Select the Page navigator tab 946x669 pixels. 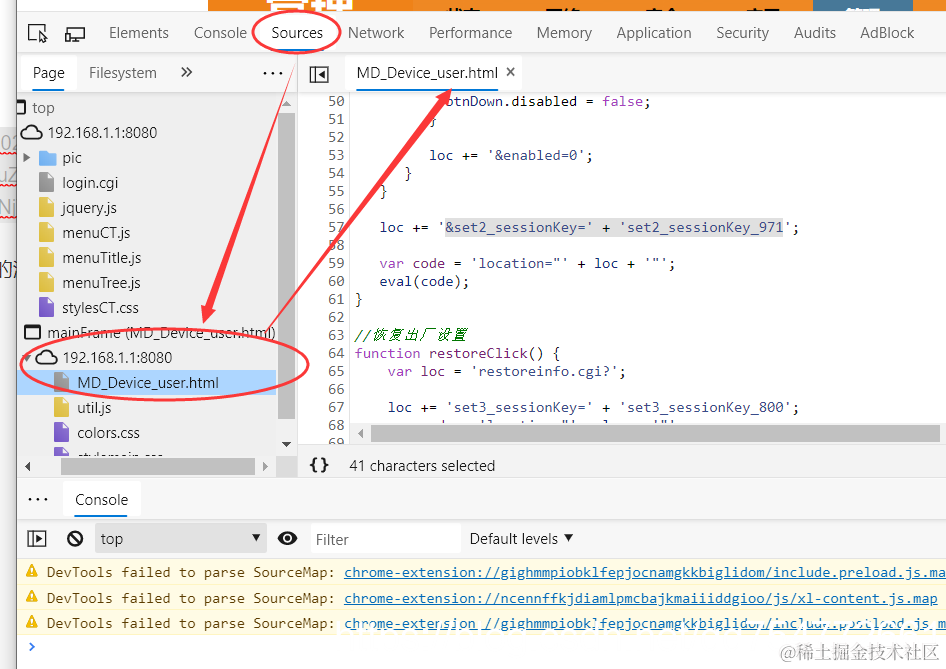point(48,73)
